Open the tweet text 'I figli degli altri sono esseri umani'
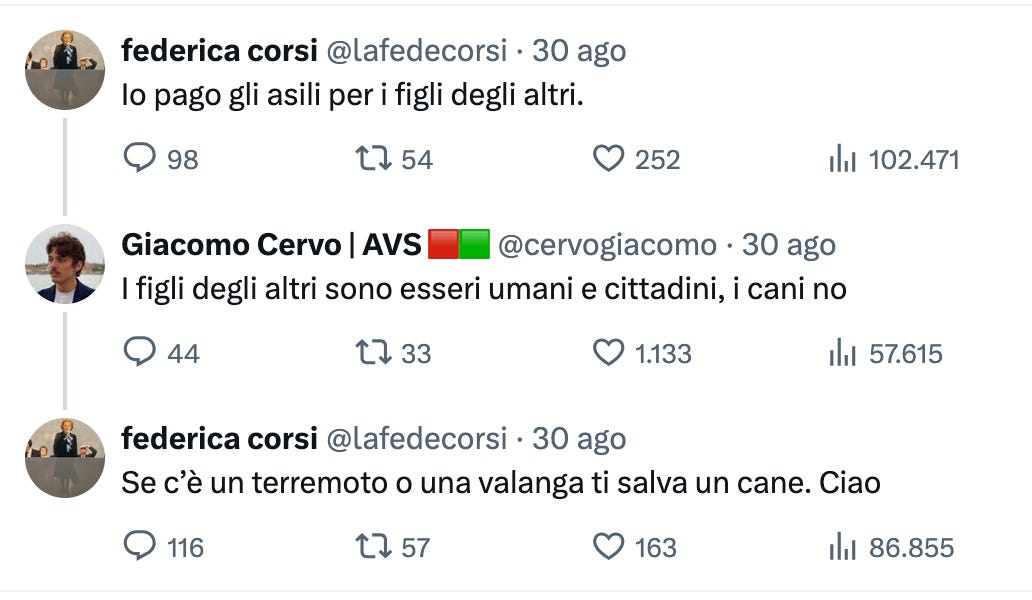This screenshot has height=600, width=1032. pyautogui.click(x=484, y=289)
